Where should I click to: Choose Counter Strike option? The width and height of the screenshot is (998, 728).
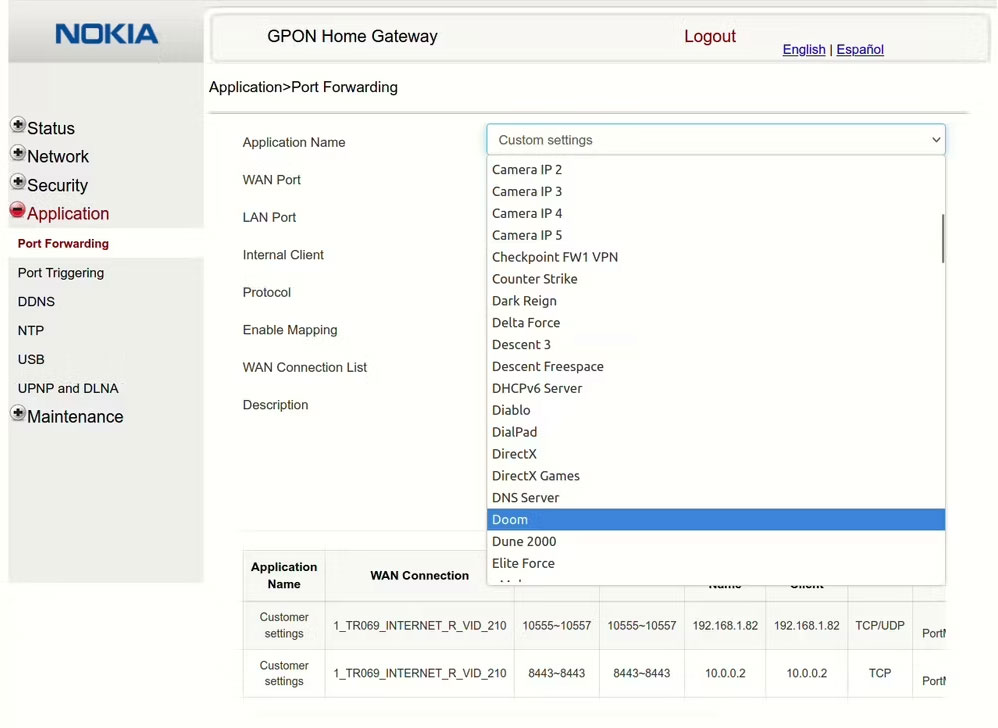click(715, 279)
